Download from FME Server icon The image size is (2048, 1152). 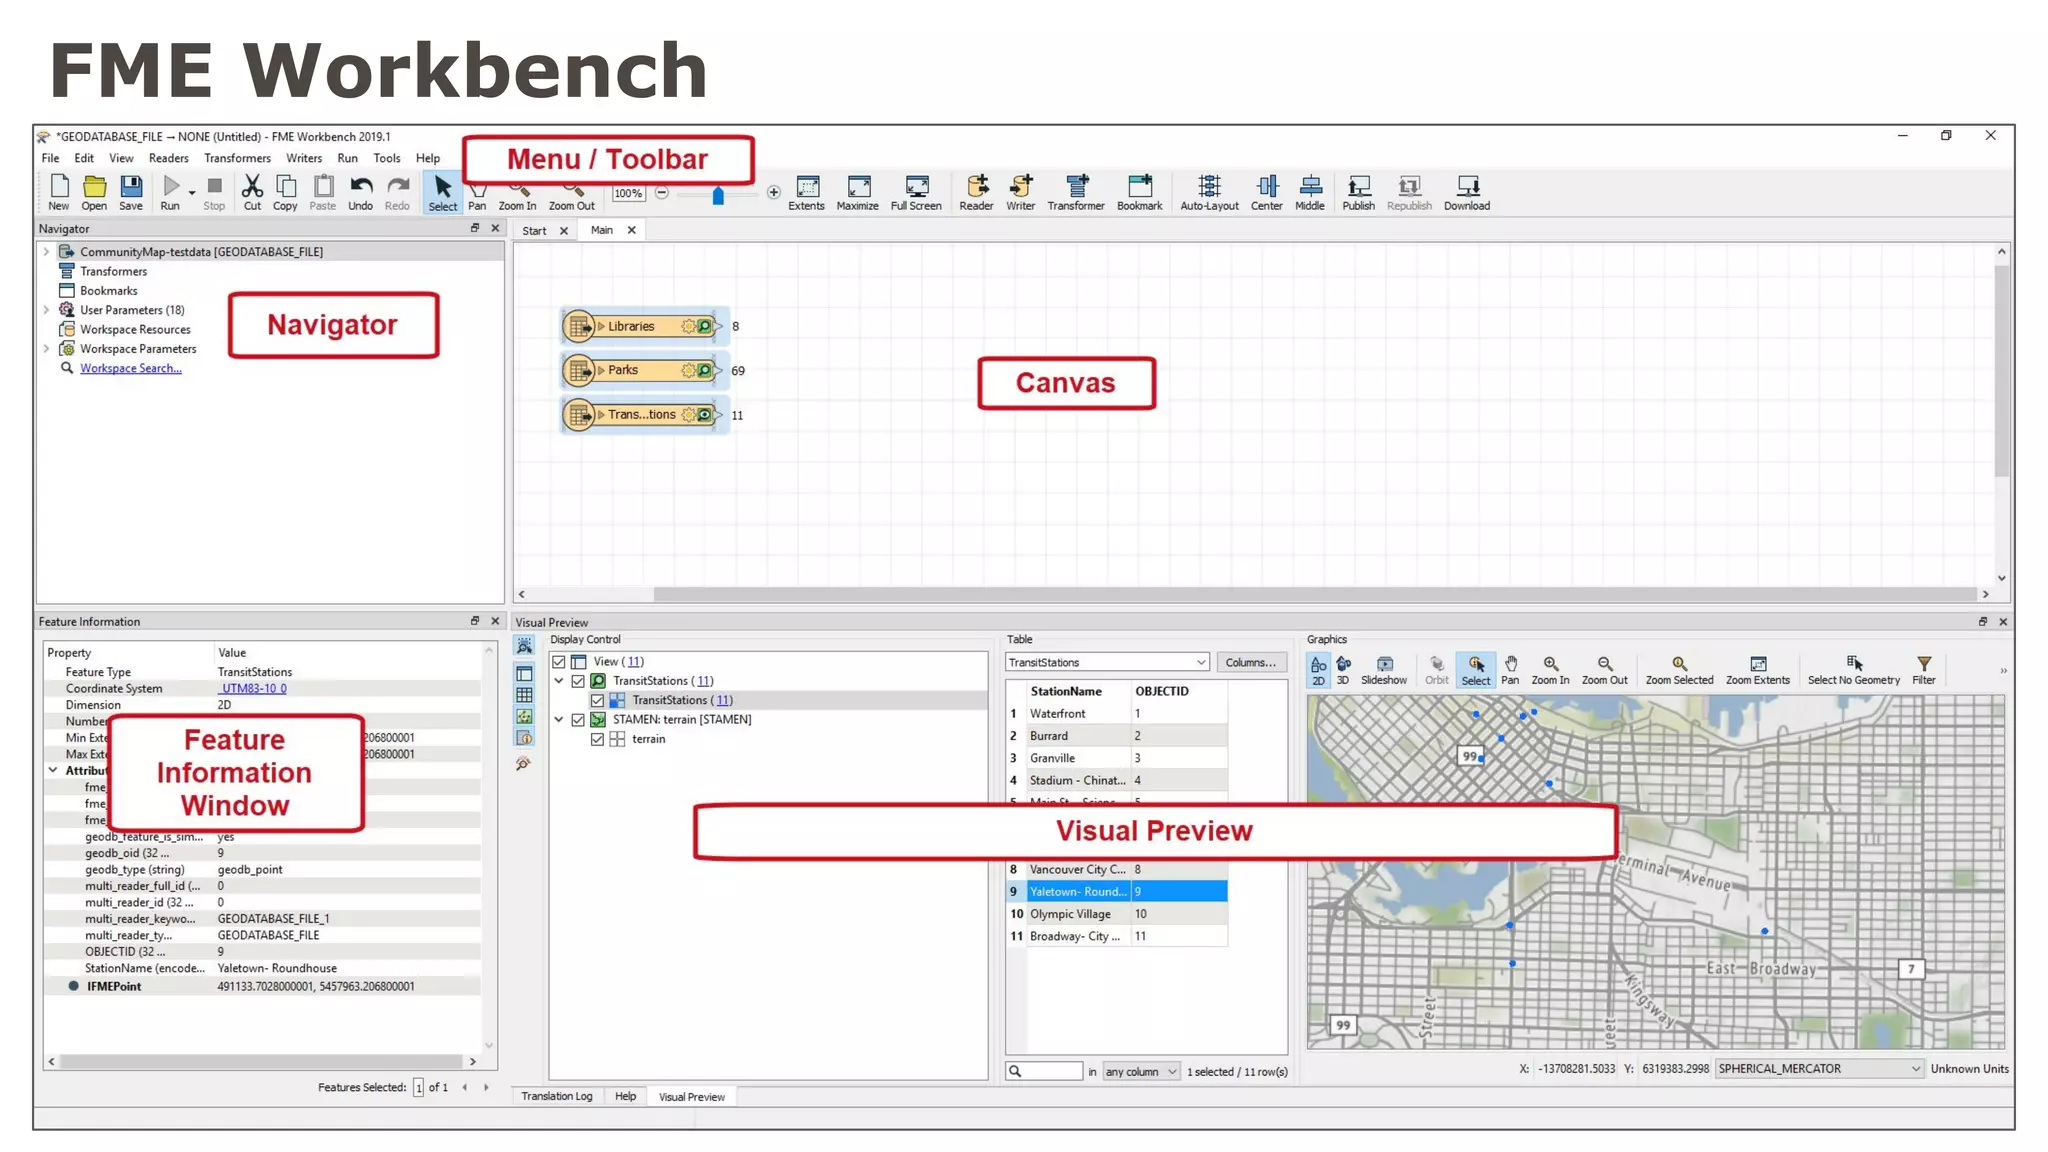pos(1466,192)
